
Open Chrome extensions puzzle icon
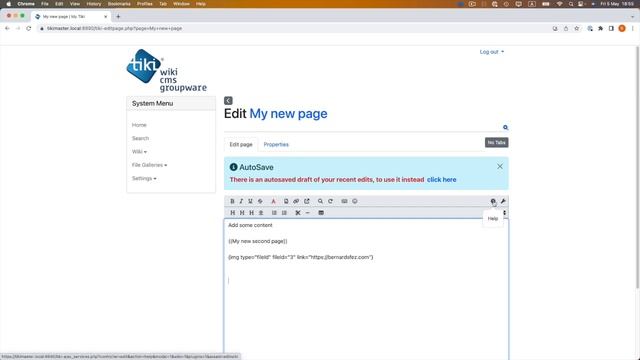[600, 29]
